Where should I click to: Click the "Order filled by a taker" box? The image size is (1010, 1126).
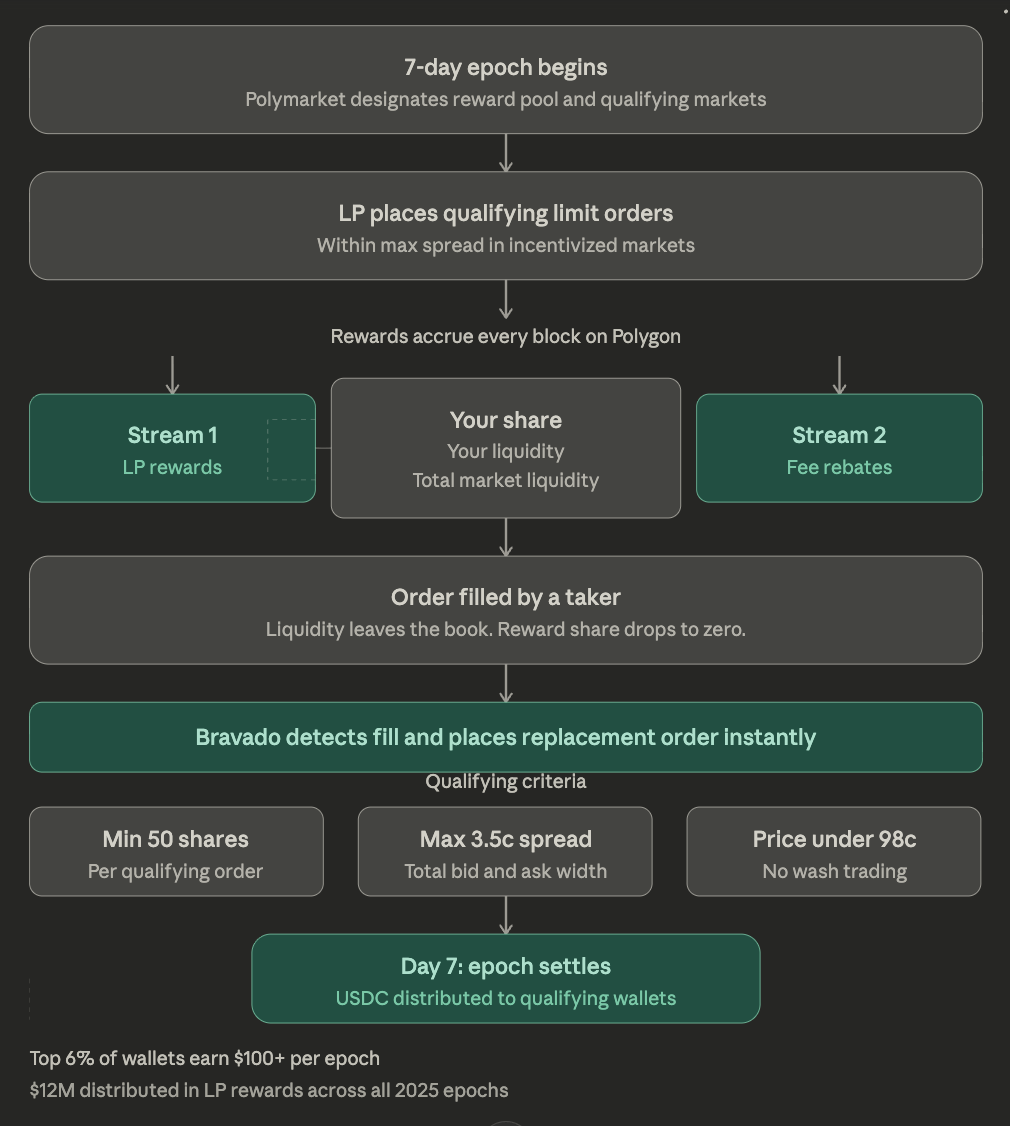505,610
